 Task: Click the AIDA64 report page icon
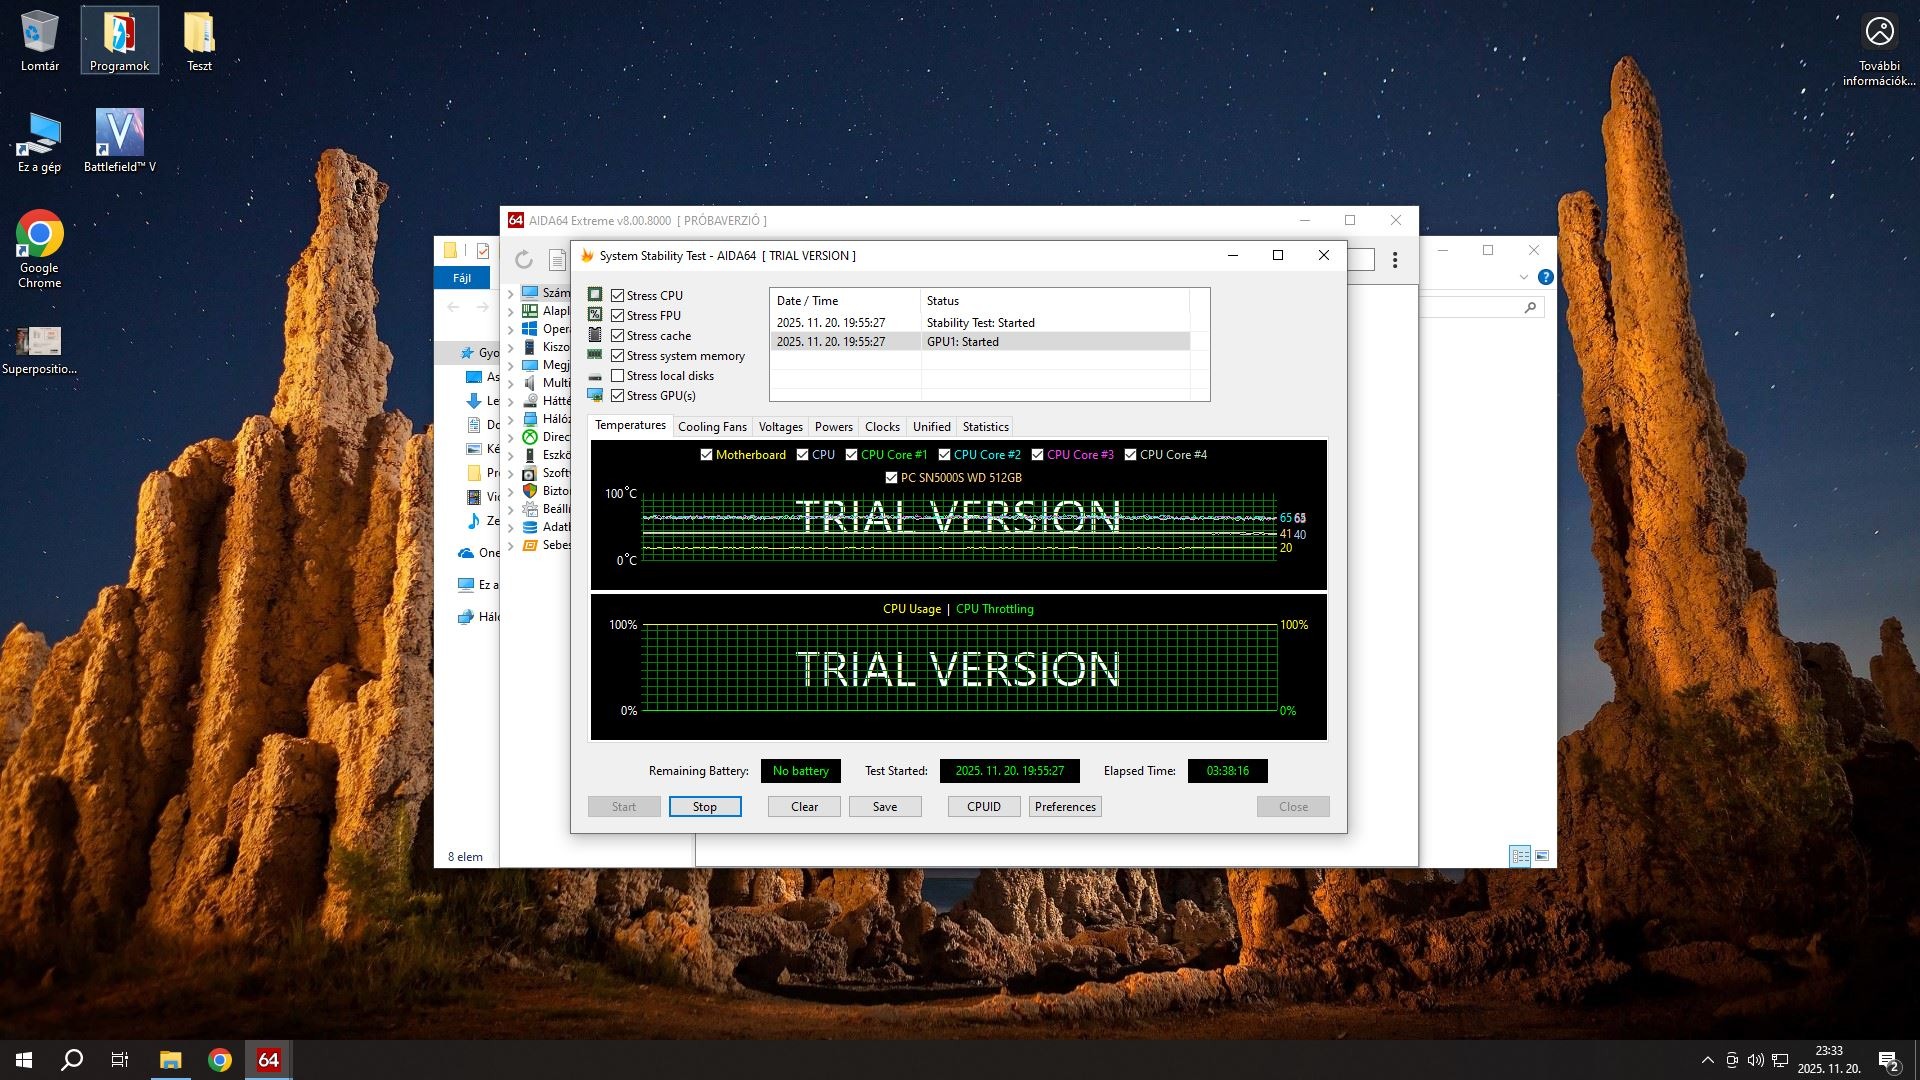(x=557, y=260)
